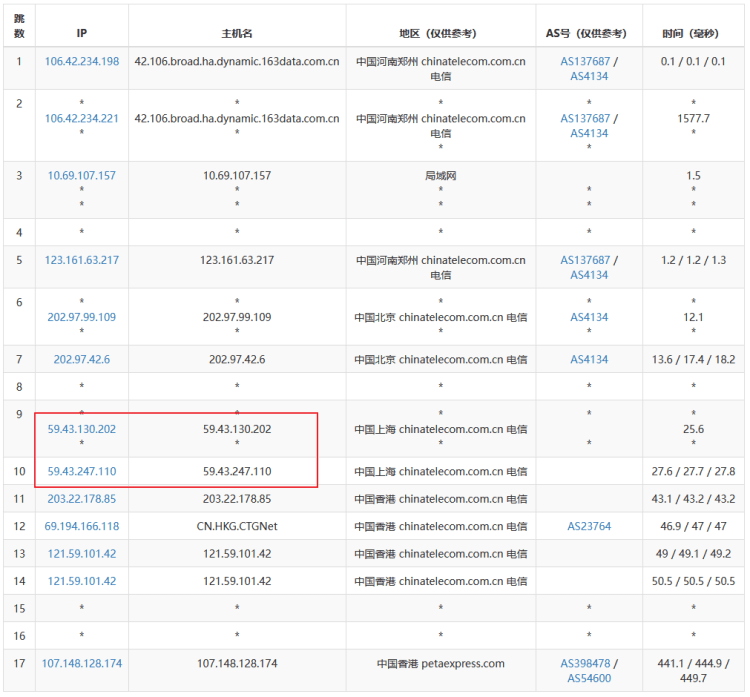Viewport: 750px width, 697px height.
Task: Click hop 13's 121.59.101.42 IP link
Action: [x=82, y=554]
